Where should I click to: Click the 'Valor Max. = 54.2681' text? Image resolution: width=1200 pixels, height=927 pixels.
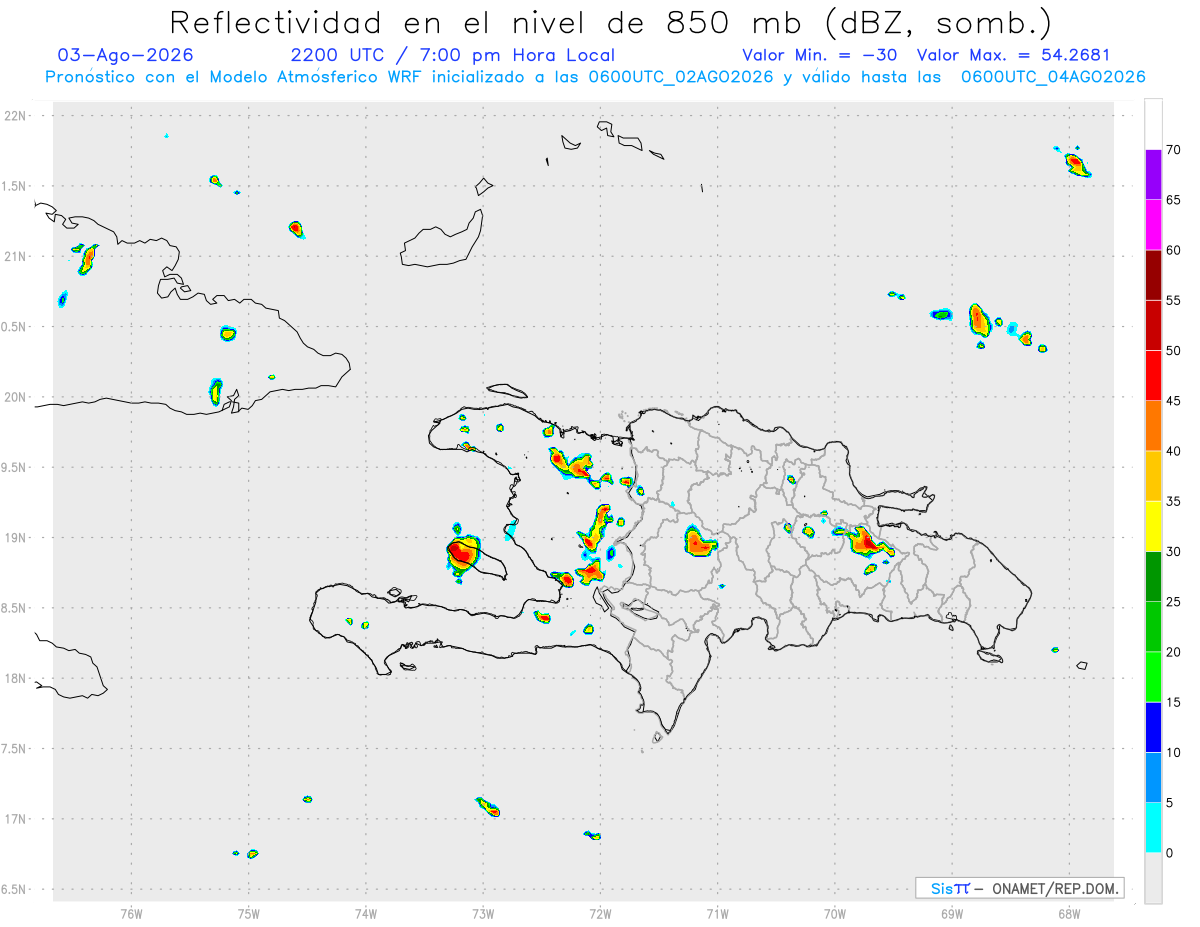pos(1013,55)
